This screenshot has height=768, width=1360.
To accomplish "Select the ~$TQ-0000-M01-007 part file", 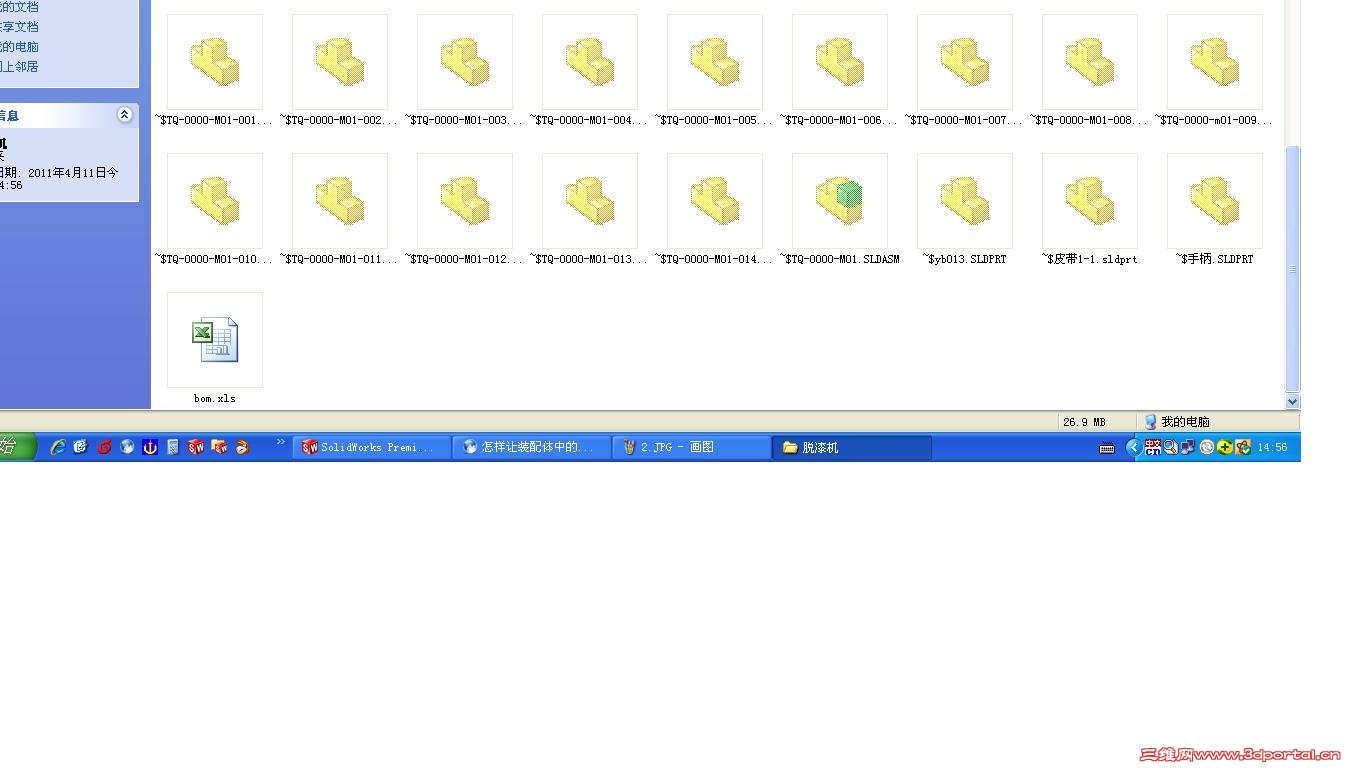I will pyautogui.click(x=965, y=70).
